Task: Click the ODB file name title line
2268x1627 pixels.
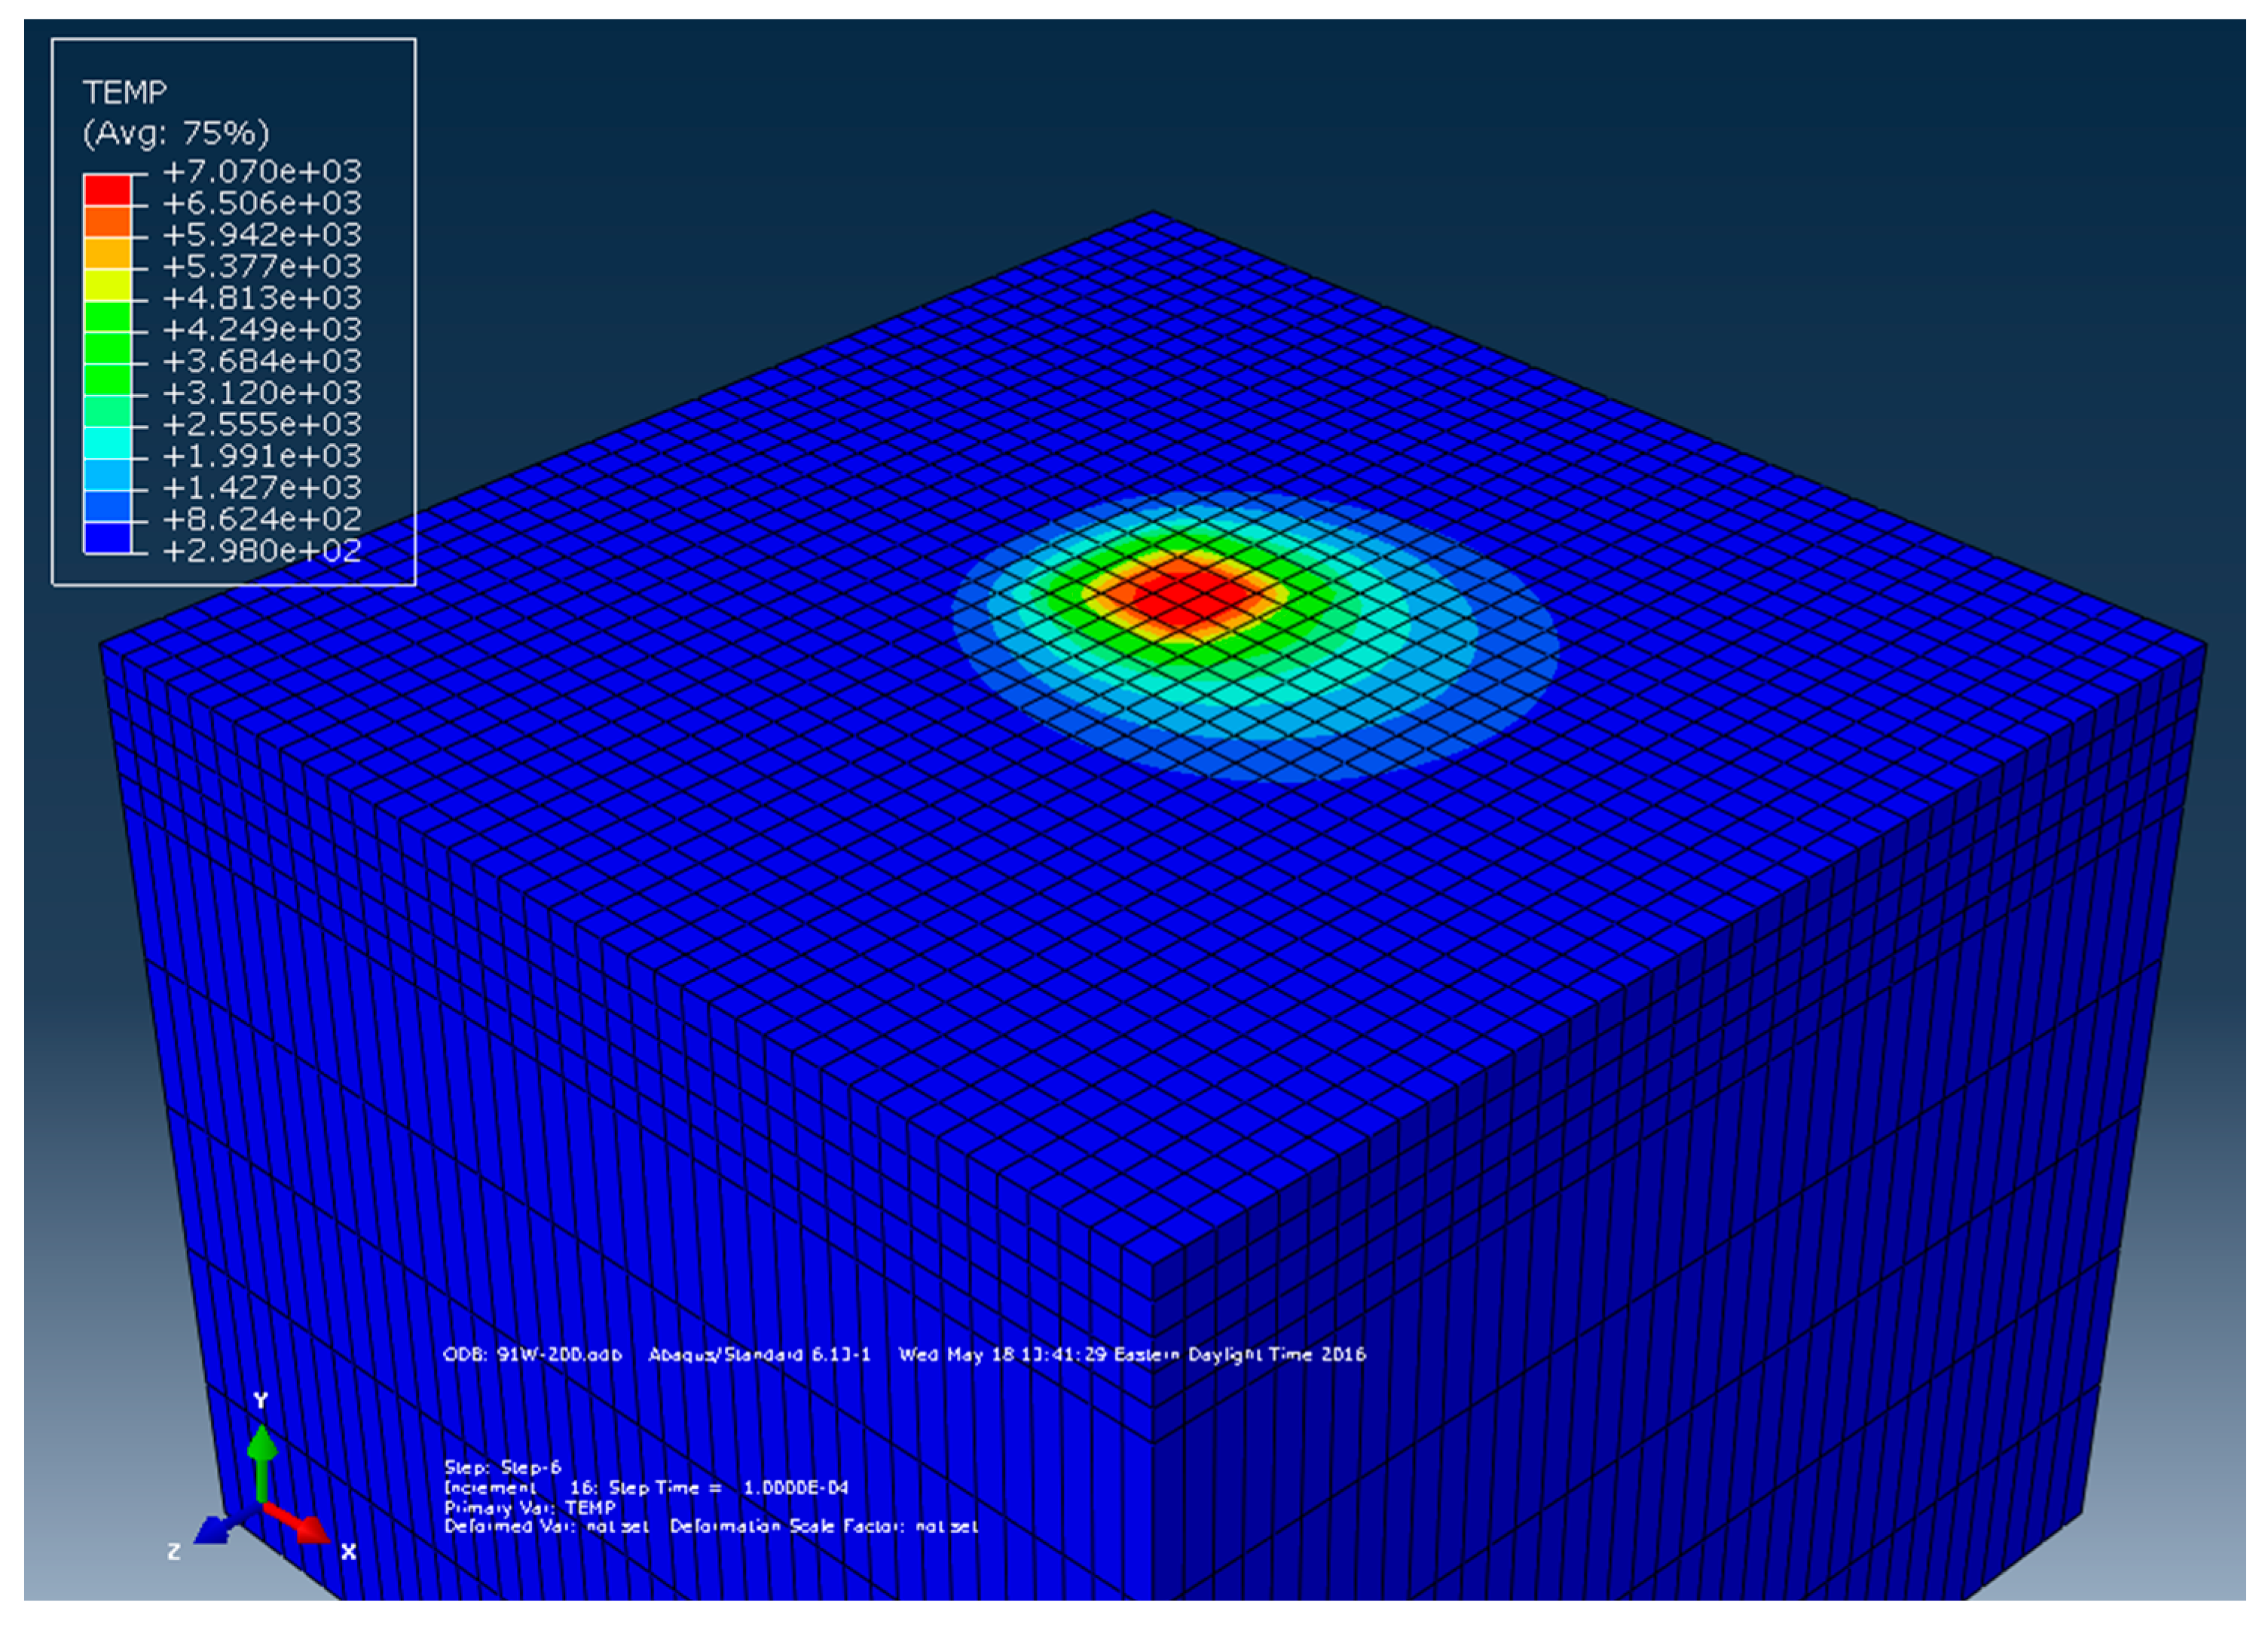Action: pos(904,1354)
